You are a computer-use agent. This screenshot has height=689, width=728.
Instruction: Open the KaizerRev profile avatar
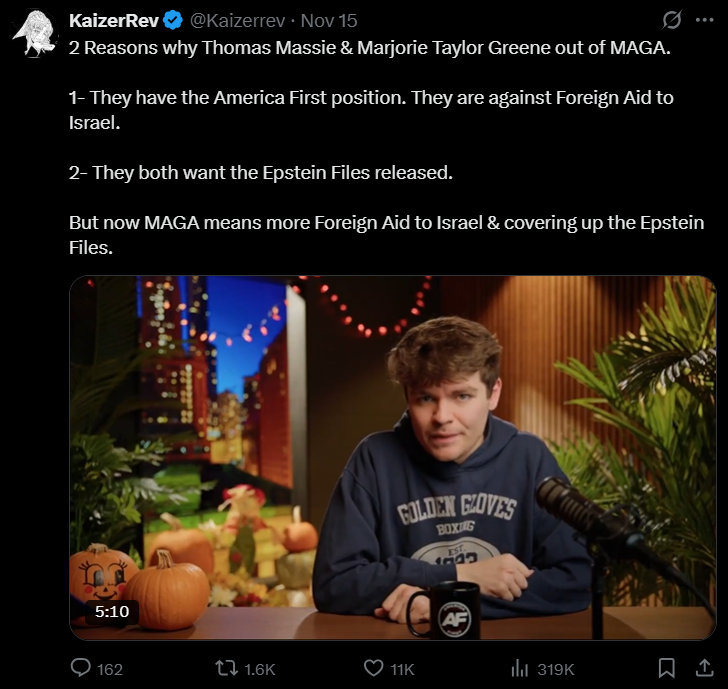35,34
